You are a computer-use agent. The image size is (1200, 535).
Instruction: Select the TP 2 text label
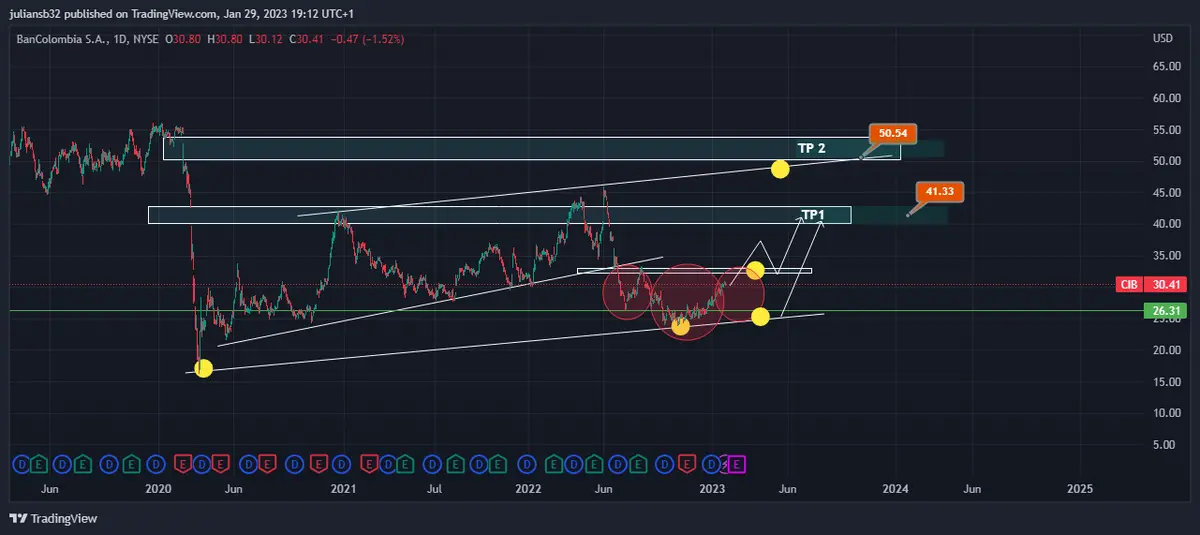811,148
